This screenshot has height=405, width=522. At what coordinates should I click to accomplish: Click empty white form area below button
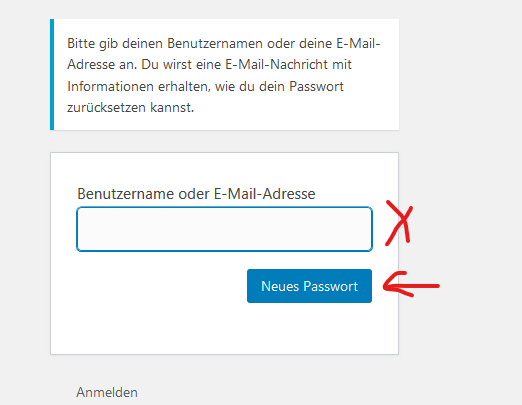click(x=224, y=328)
